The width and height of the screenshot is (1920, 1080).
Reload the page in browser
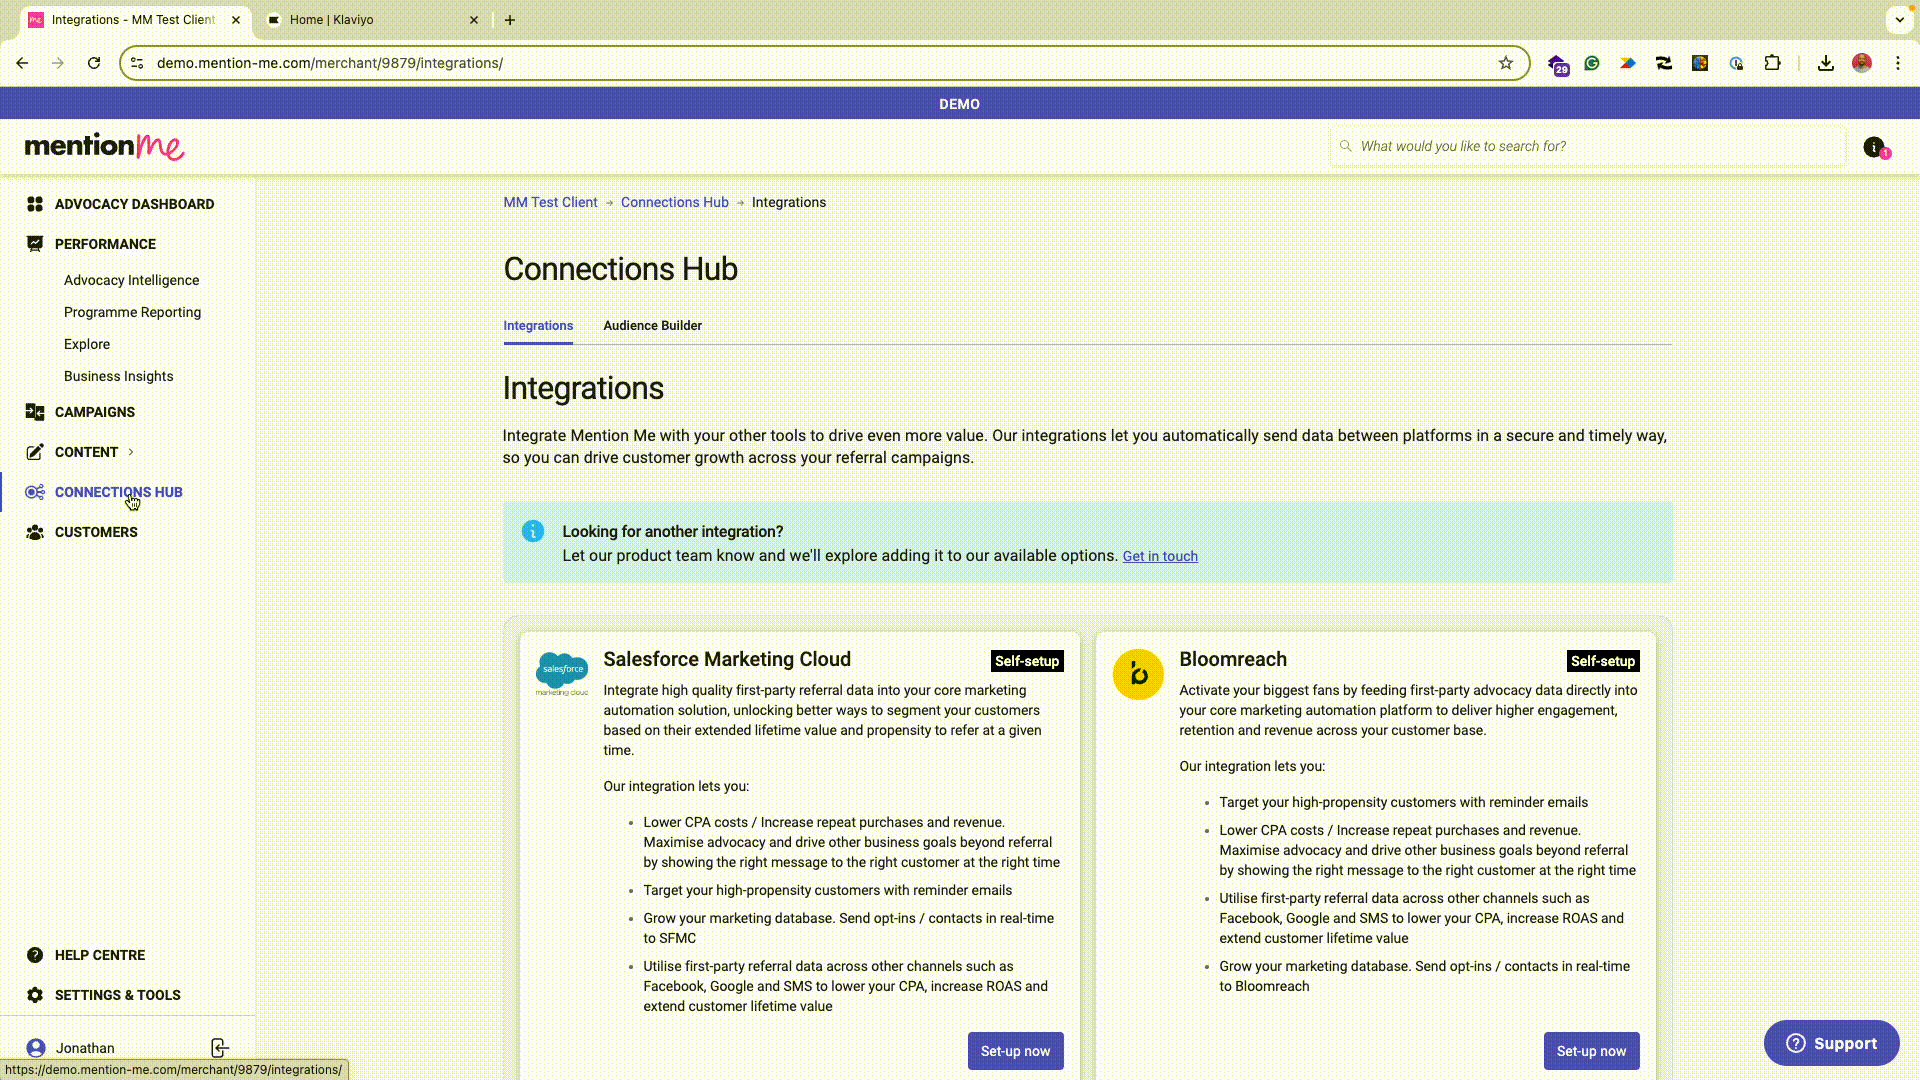(x=94, y=63)
